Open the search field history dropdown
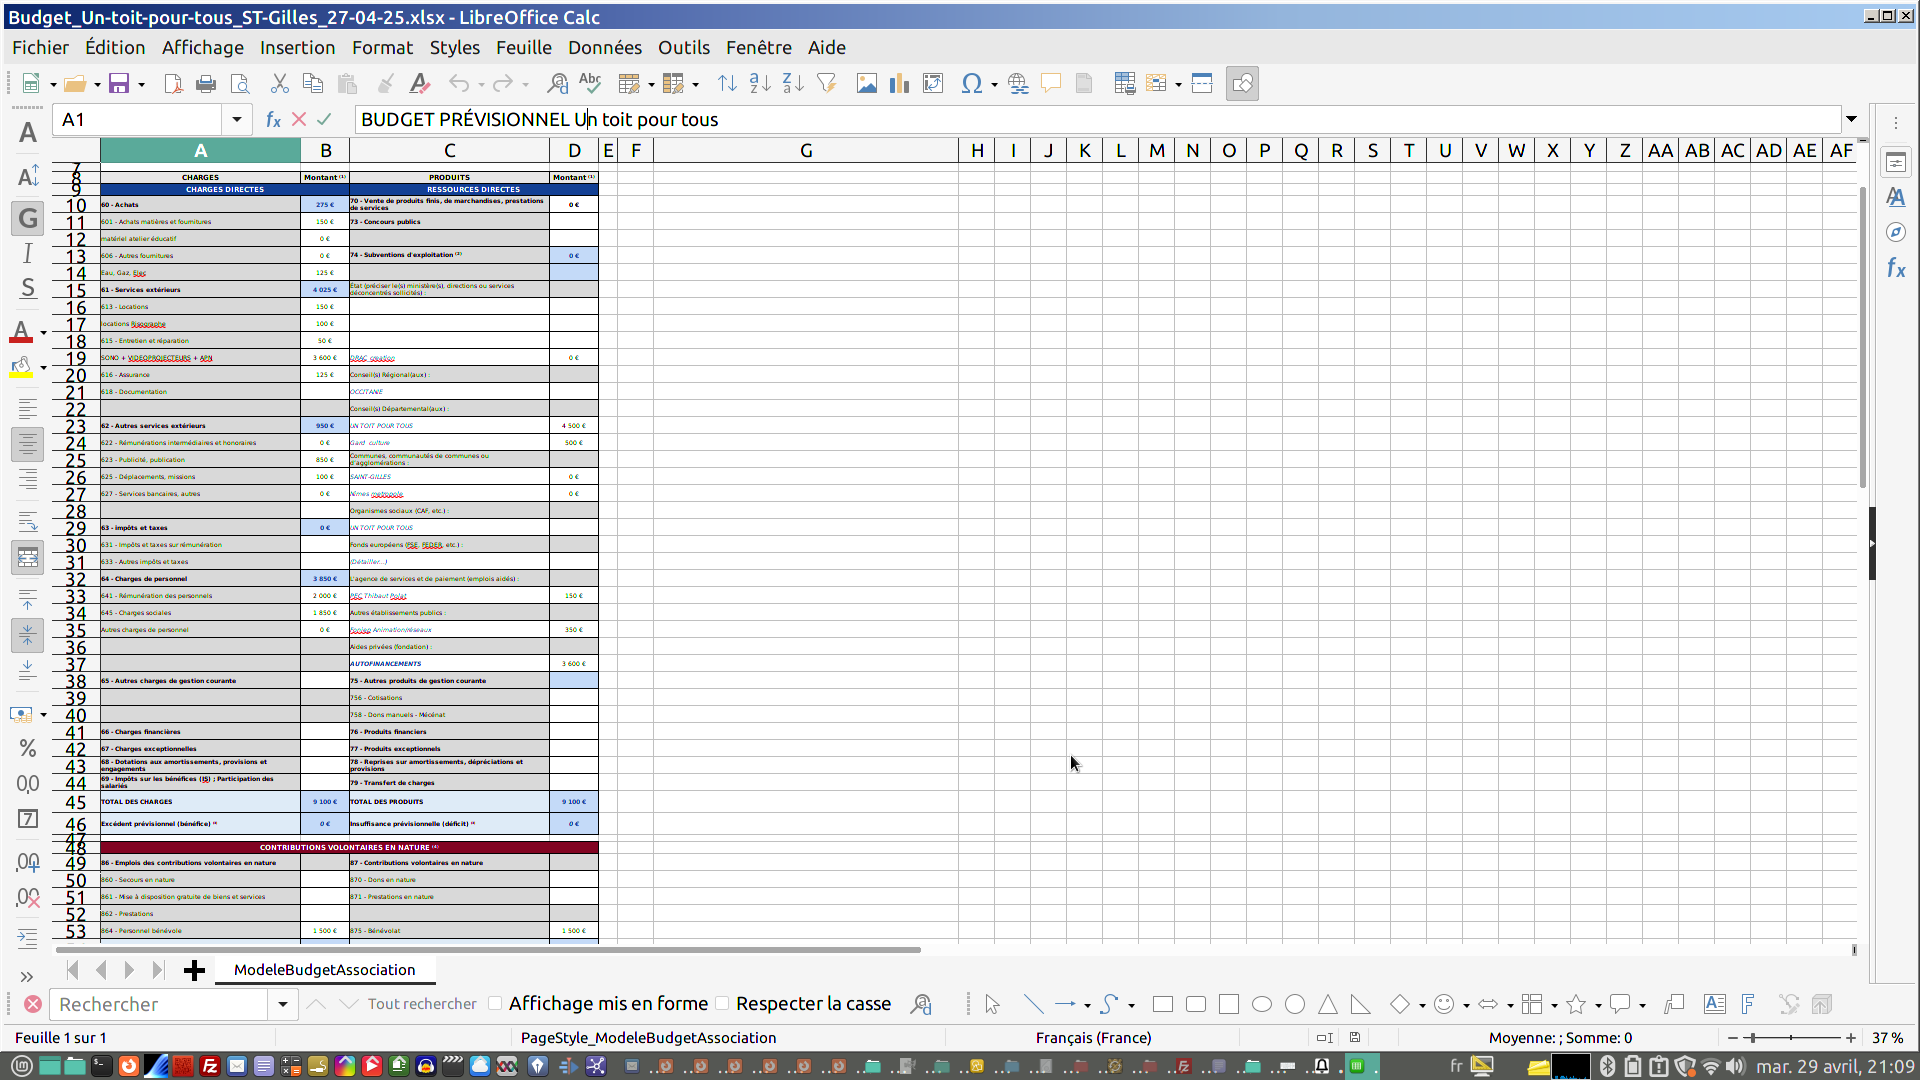1920x1080 pixels. [x=283, y=1004]
